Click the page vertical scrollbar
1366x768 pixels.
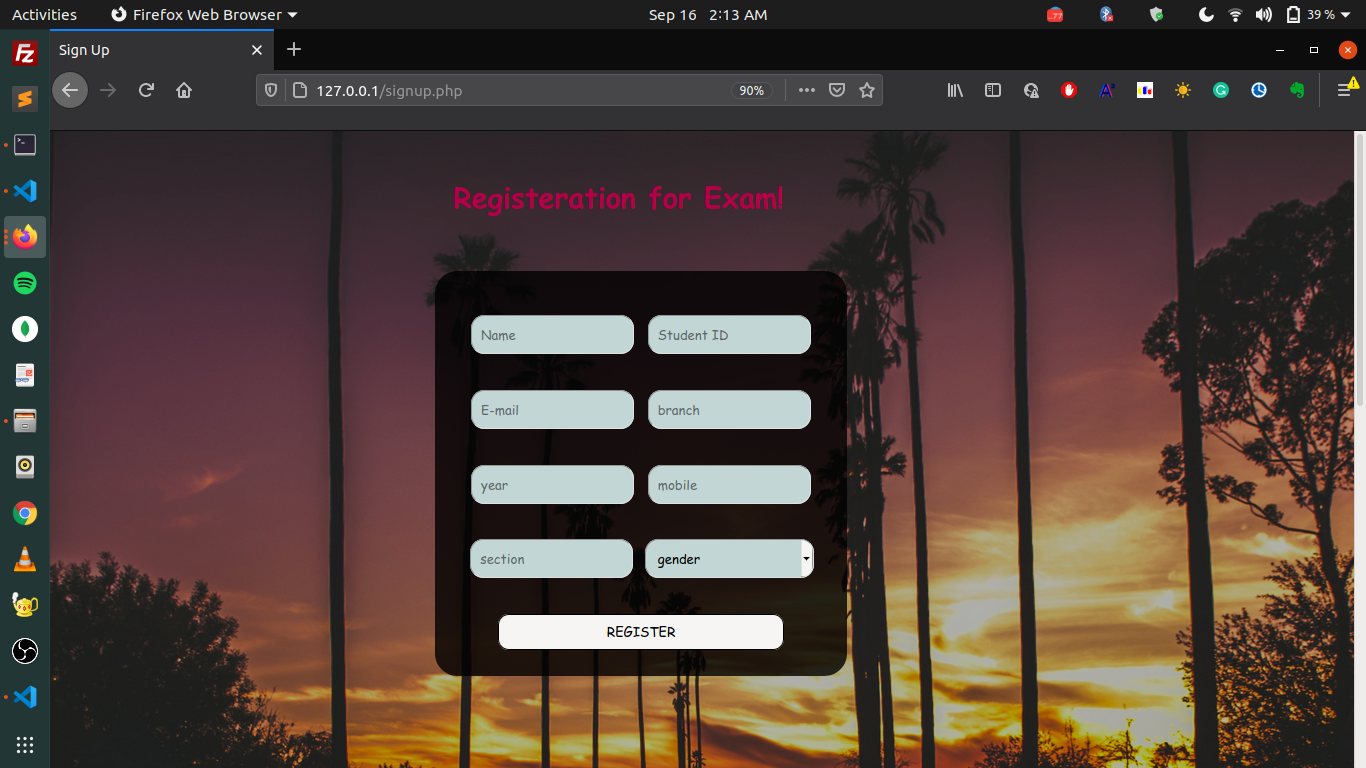pos(1359,270)
